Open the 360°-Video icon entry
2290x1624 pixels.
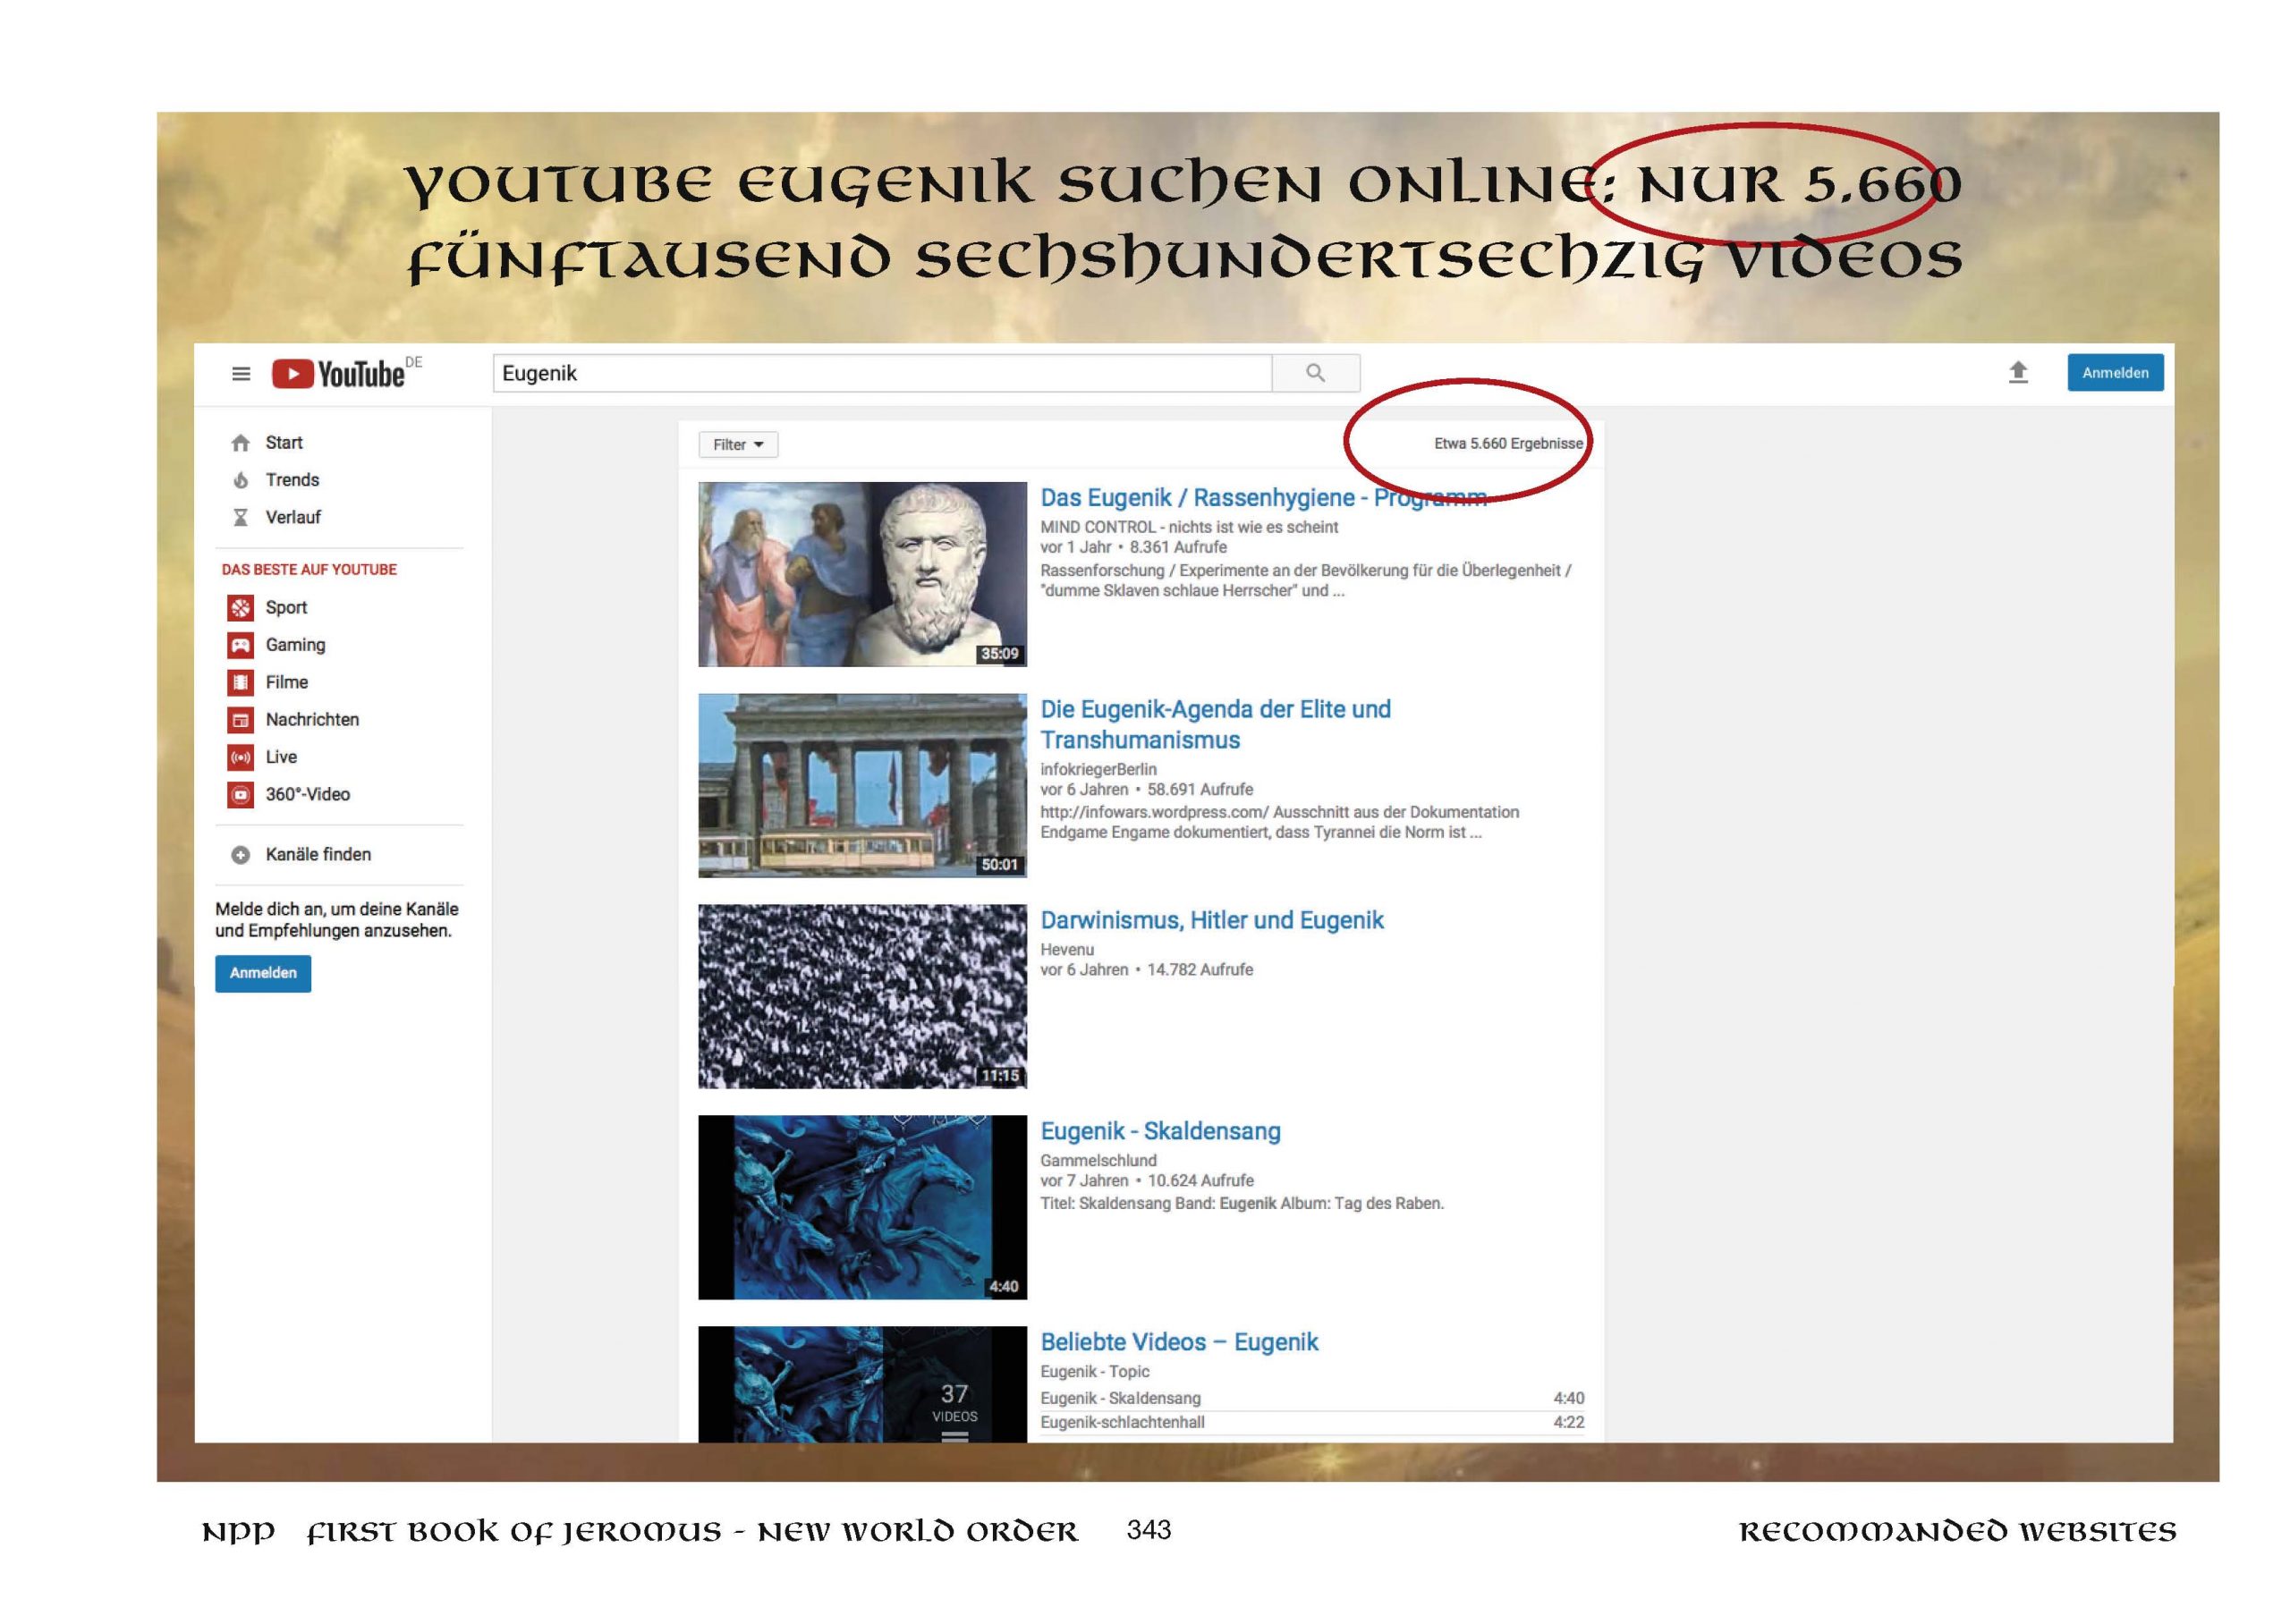tap(240, 795)
